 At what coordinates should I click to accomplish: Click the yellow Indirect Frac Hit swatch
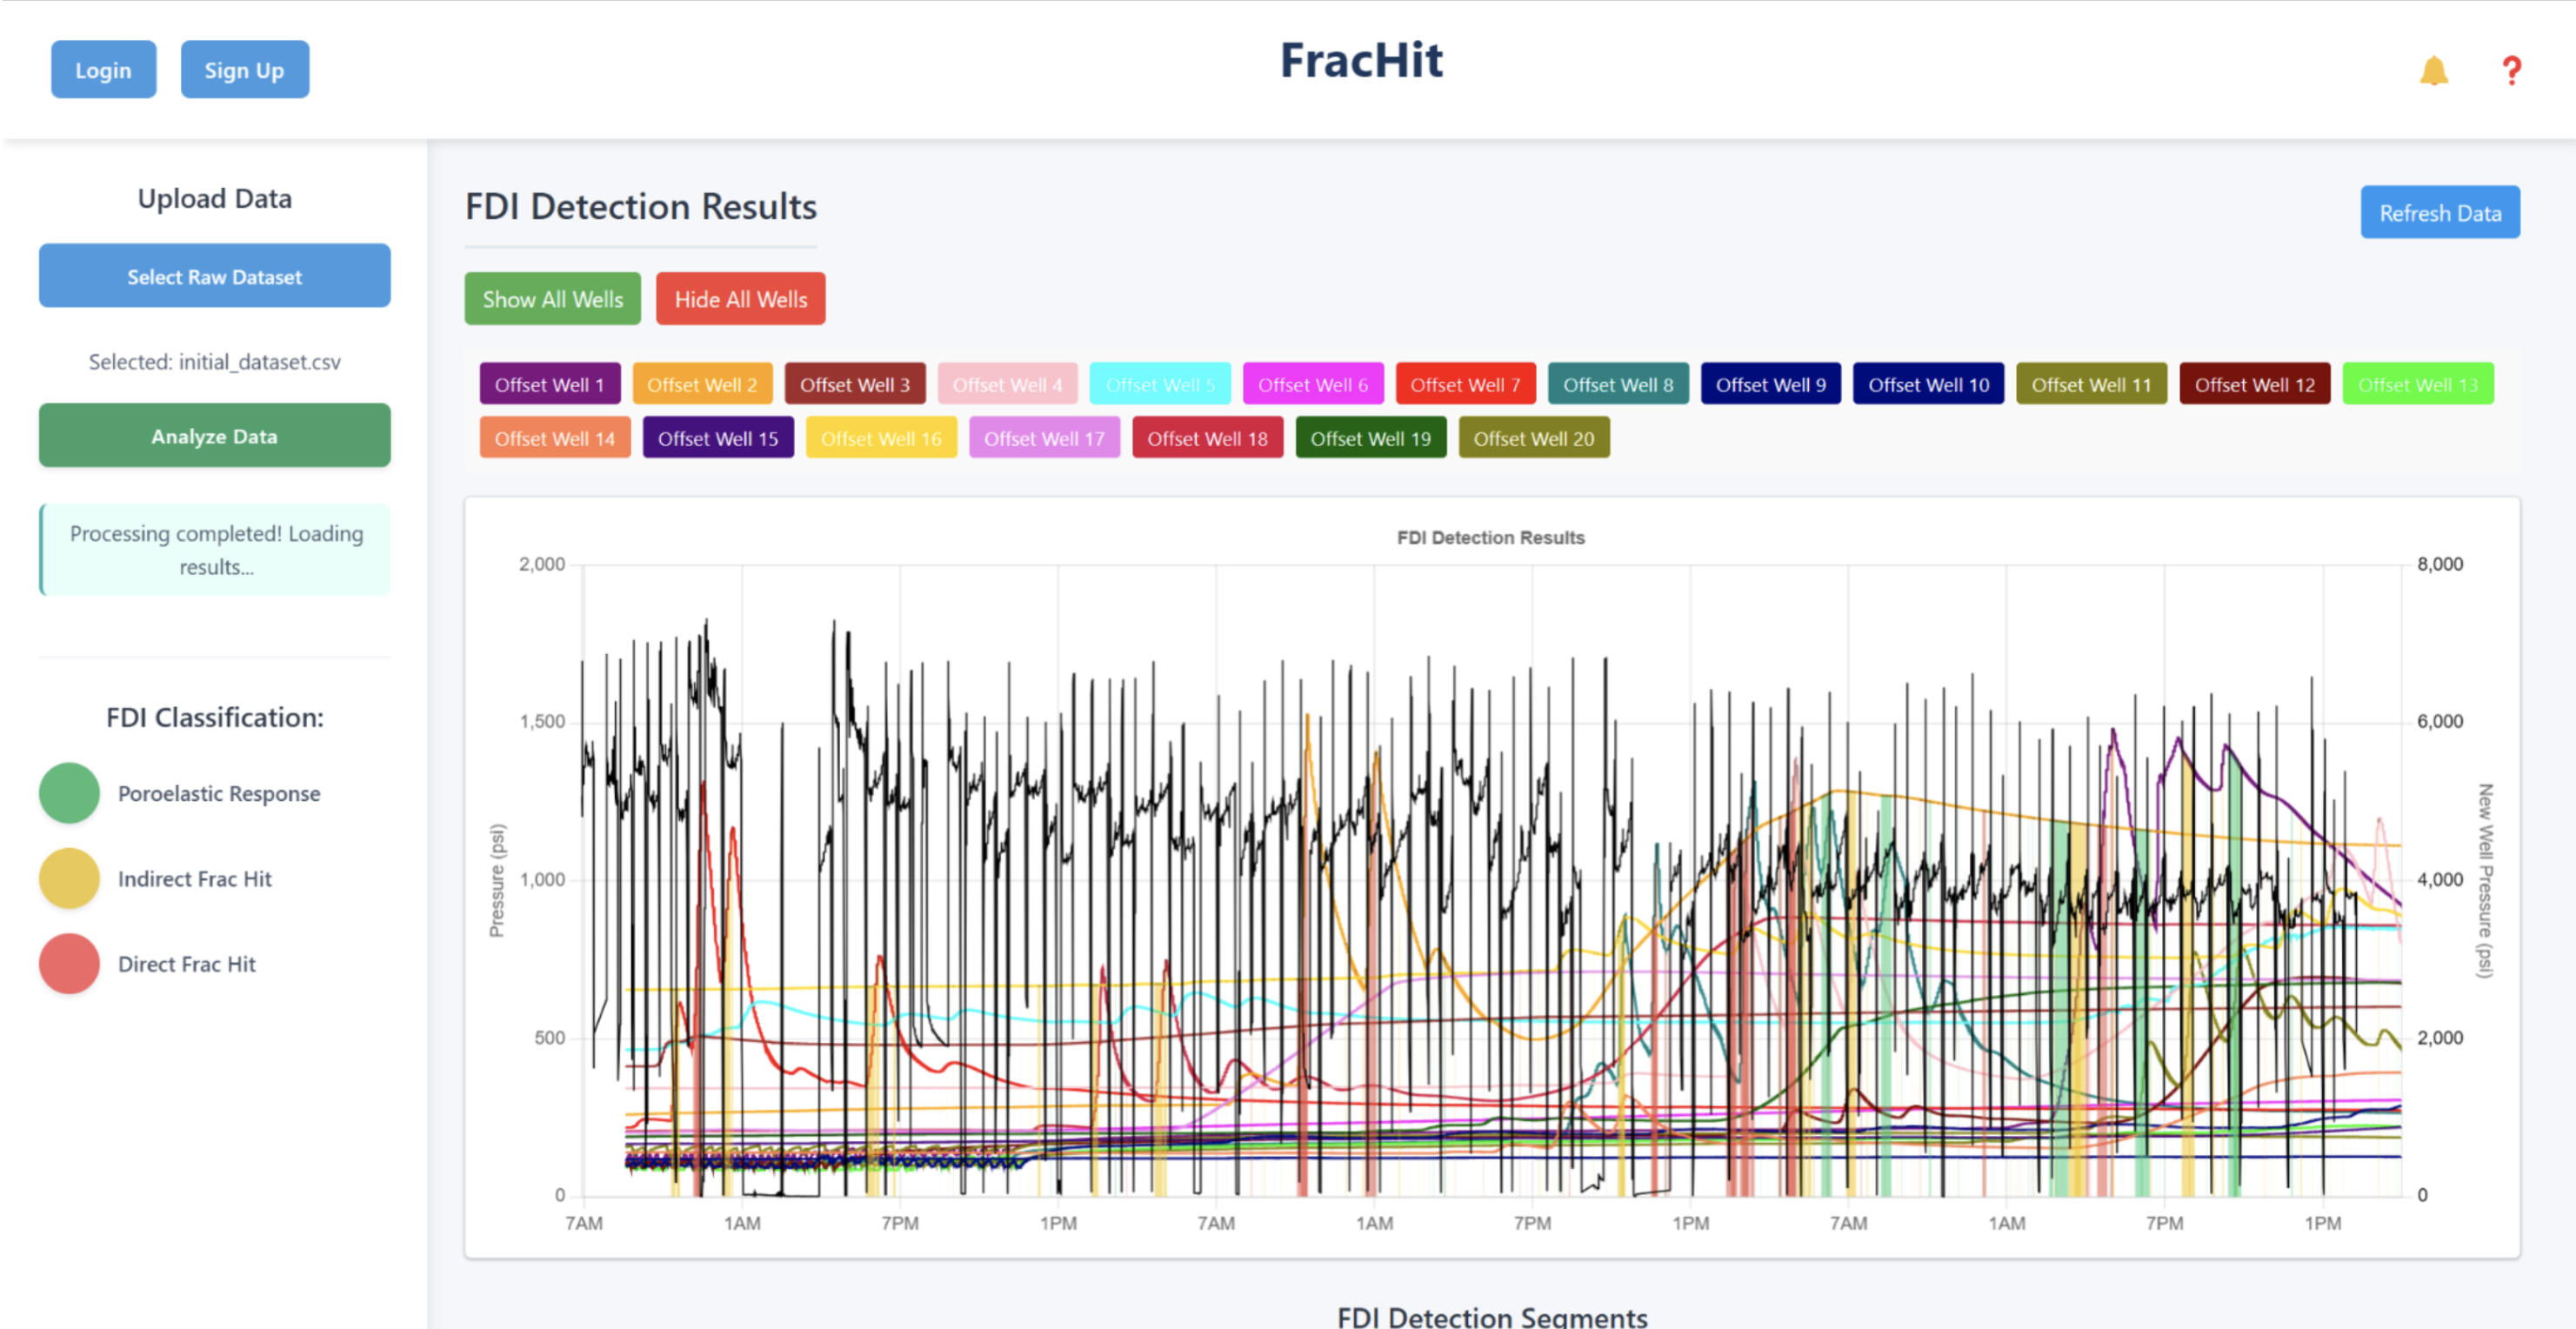point(69,878)
